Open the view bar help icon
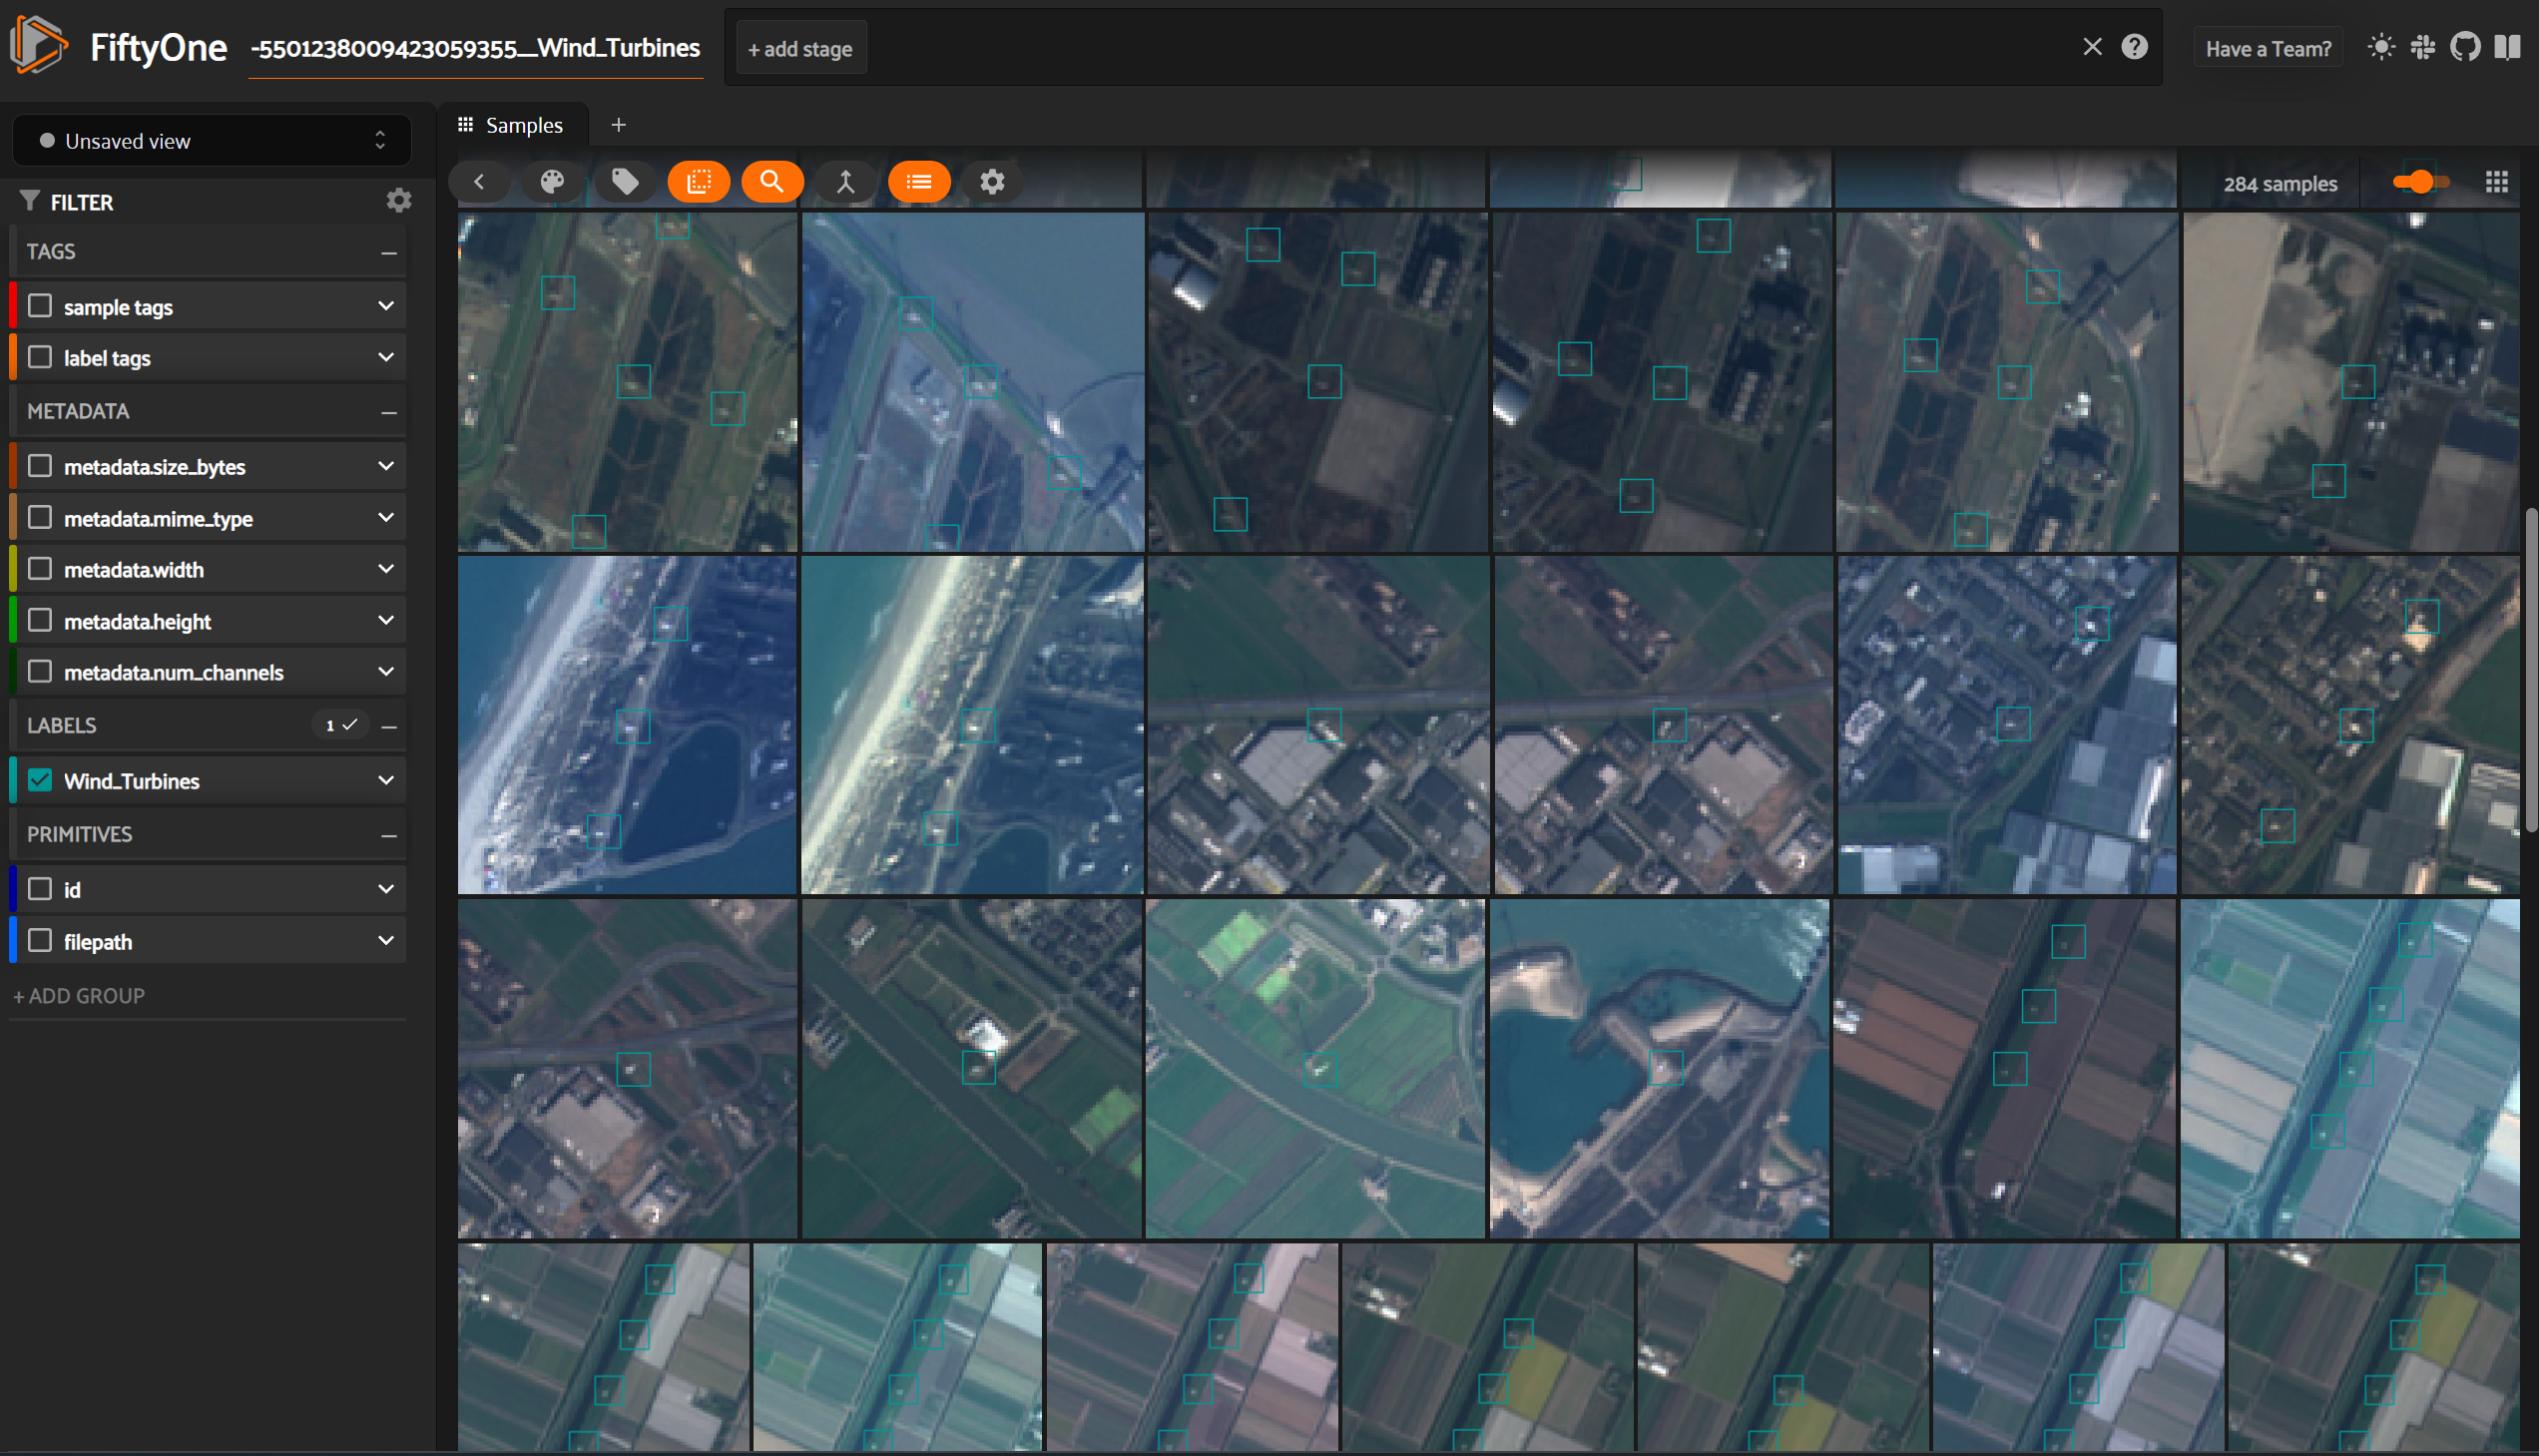This screenshot has width=2539, height=1456. tap(2133, 47)
